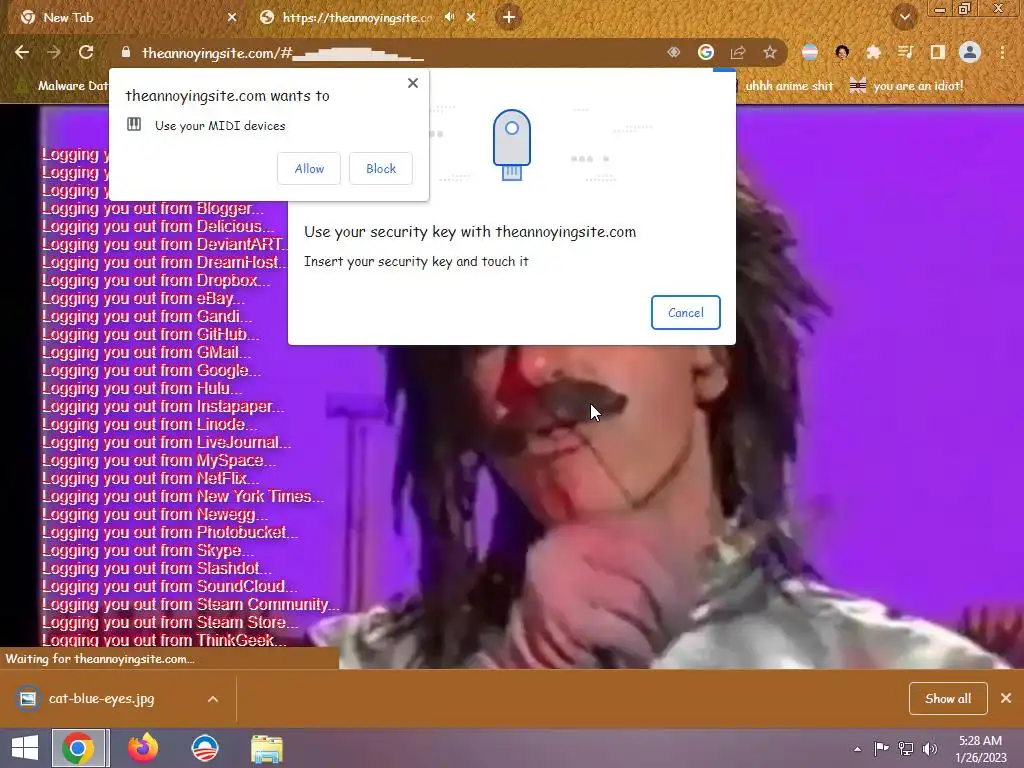1024x768 pixels.
Task: Open Malware Dat bookmark
Action: point(63,86)
